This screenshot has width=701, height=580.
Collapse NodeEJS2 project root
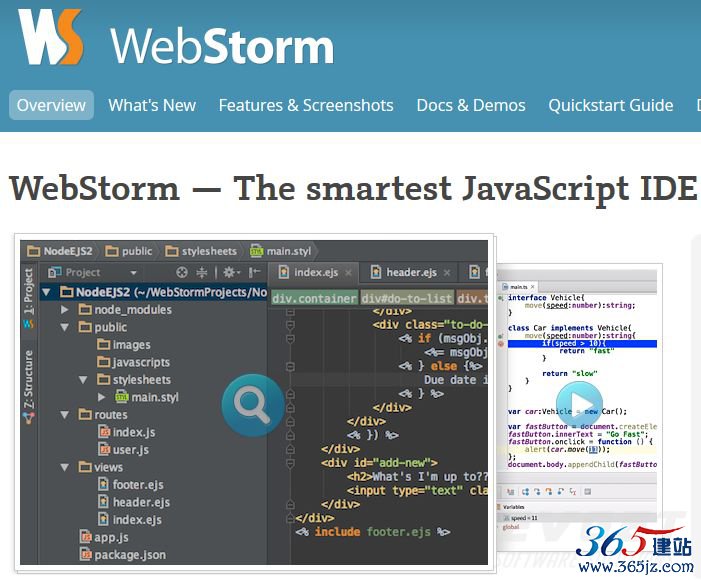[x=46, y=292]
